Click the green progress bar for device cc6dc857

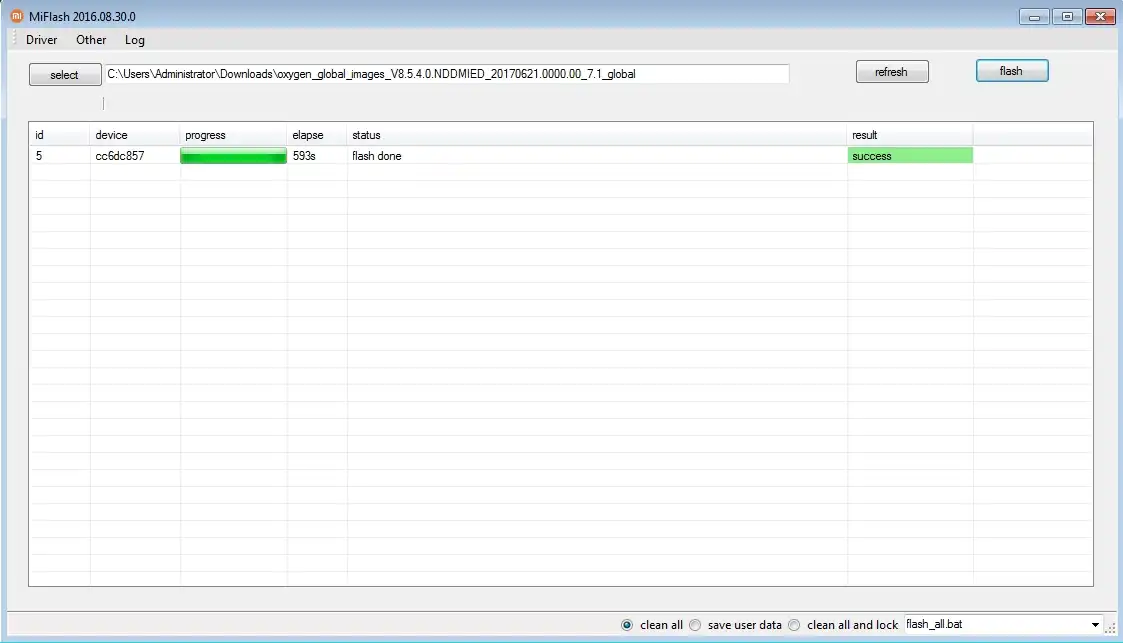coord(233,156)
